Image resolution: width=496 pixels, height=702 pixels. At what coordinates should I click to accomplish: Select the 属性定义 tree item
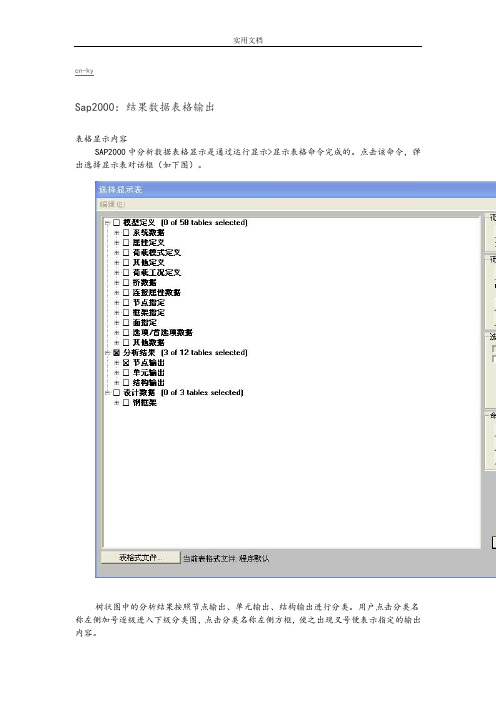tap(149, 243)
